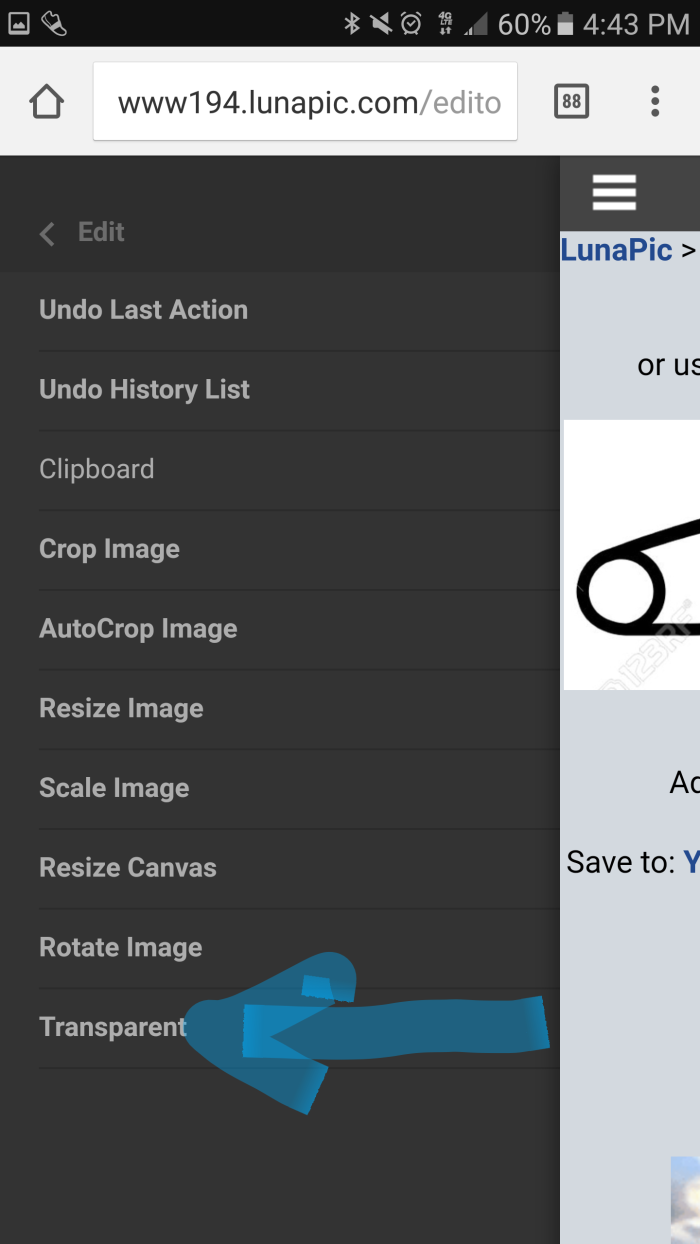The width and height of the screenshot is (700, 1244).
Task: Open the browser three-dot overflow menu
Action: point(655,101)
